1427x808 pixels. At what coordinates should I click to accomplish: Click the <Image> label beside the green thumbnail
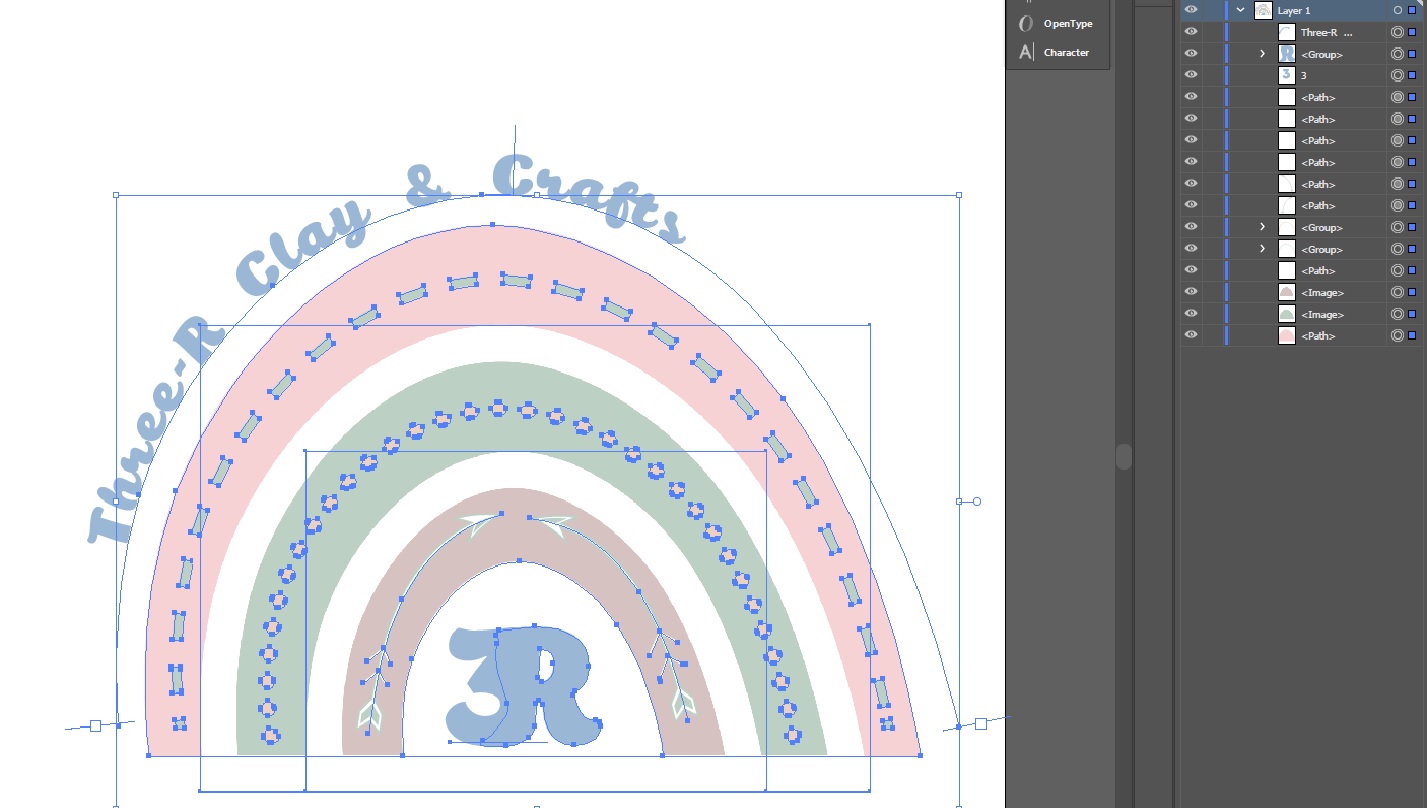pos(1323,314)
